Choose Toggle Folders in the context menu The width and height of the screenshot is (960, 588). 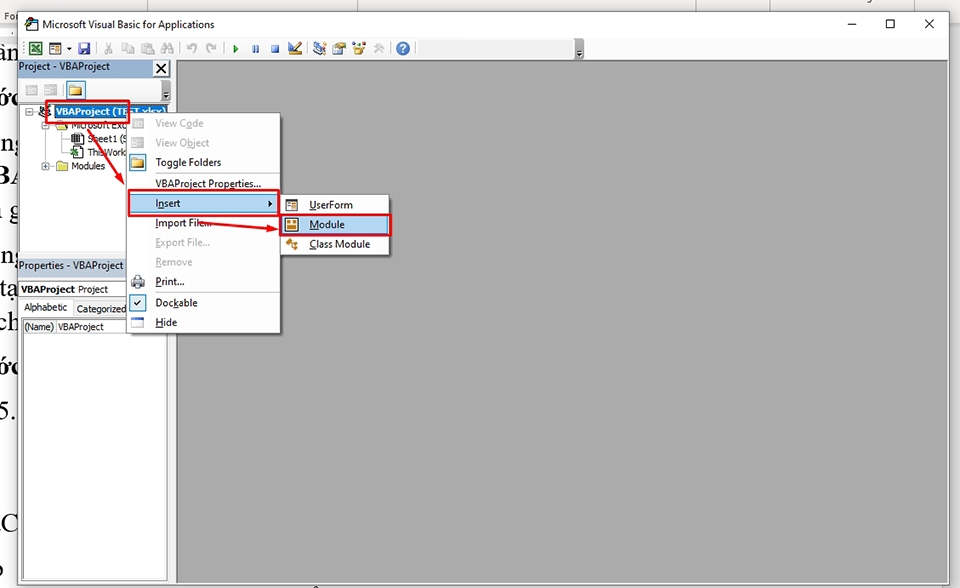[203, 162]
